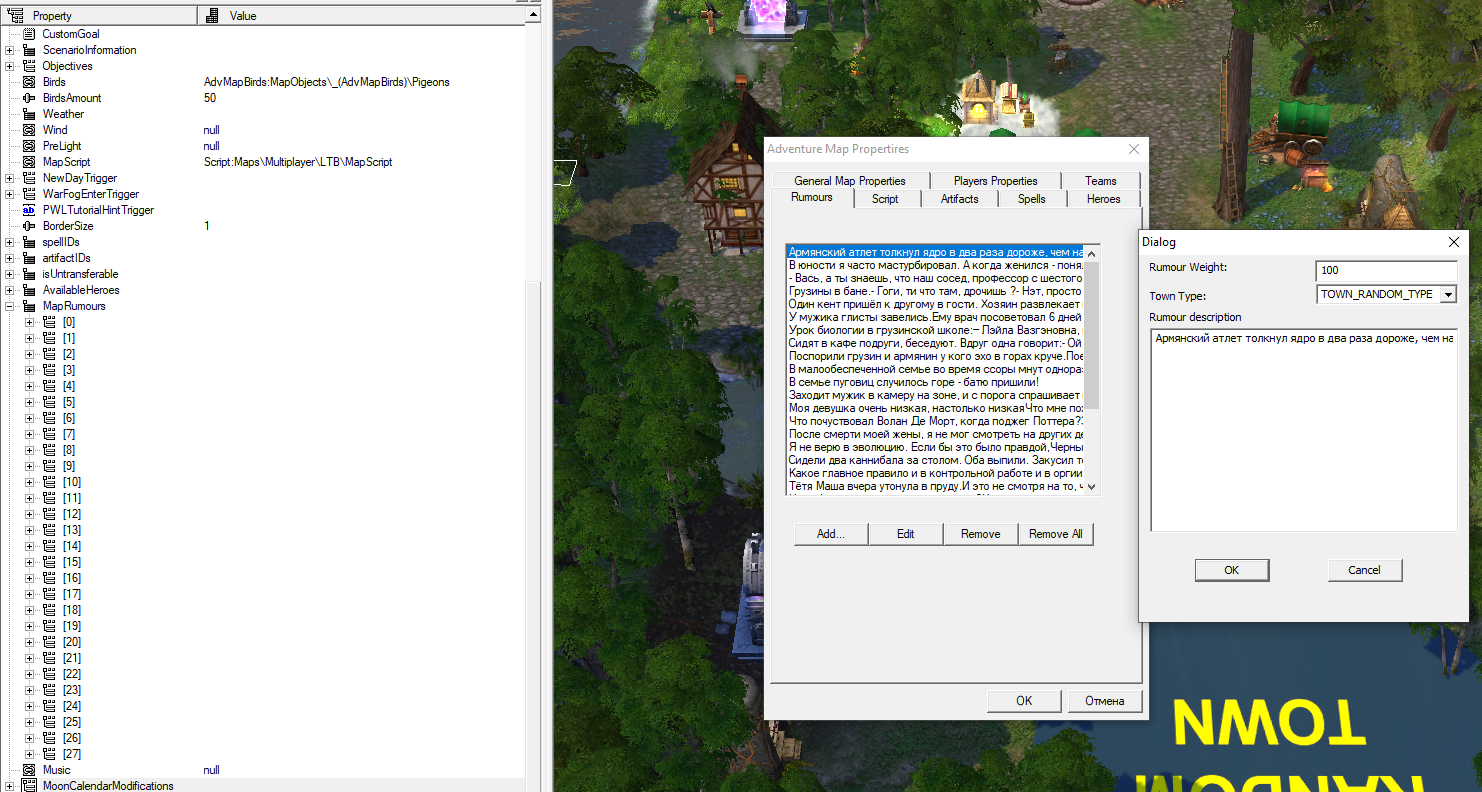The width and height of the screenshot is (1482, 792).
Task: Collapse the MapRumours node
Action: click(x=10, y=306)
